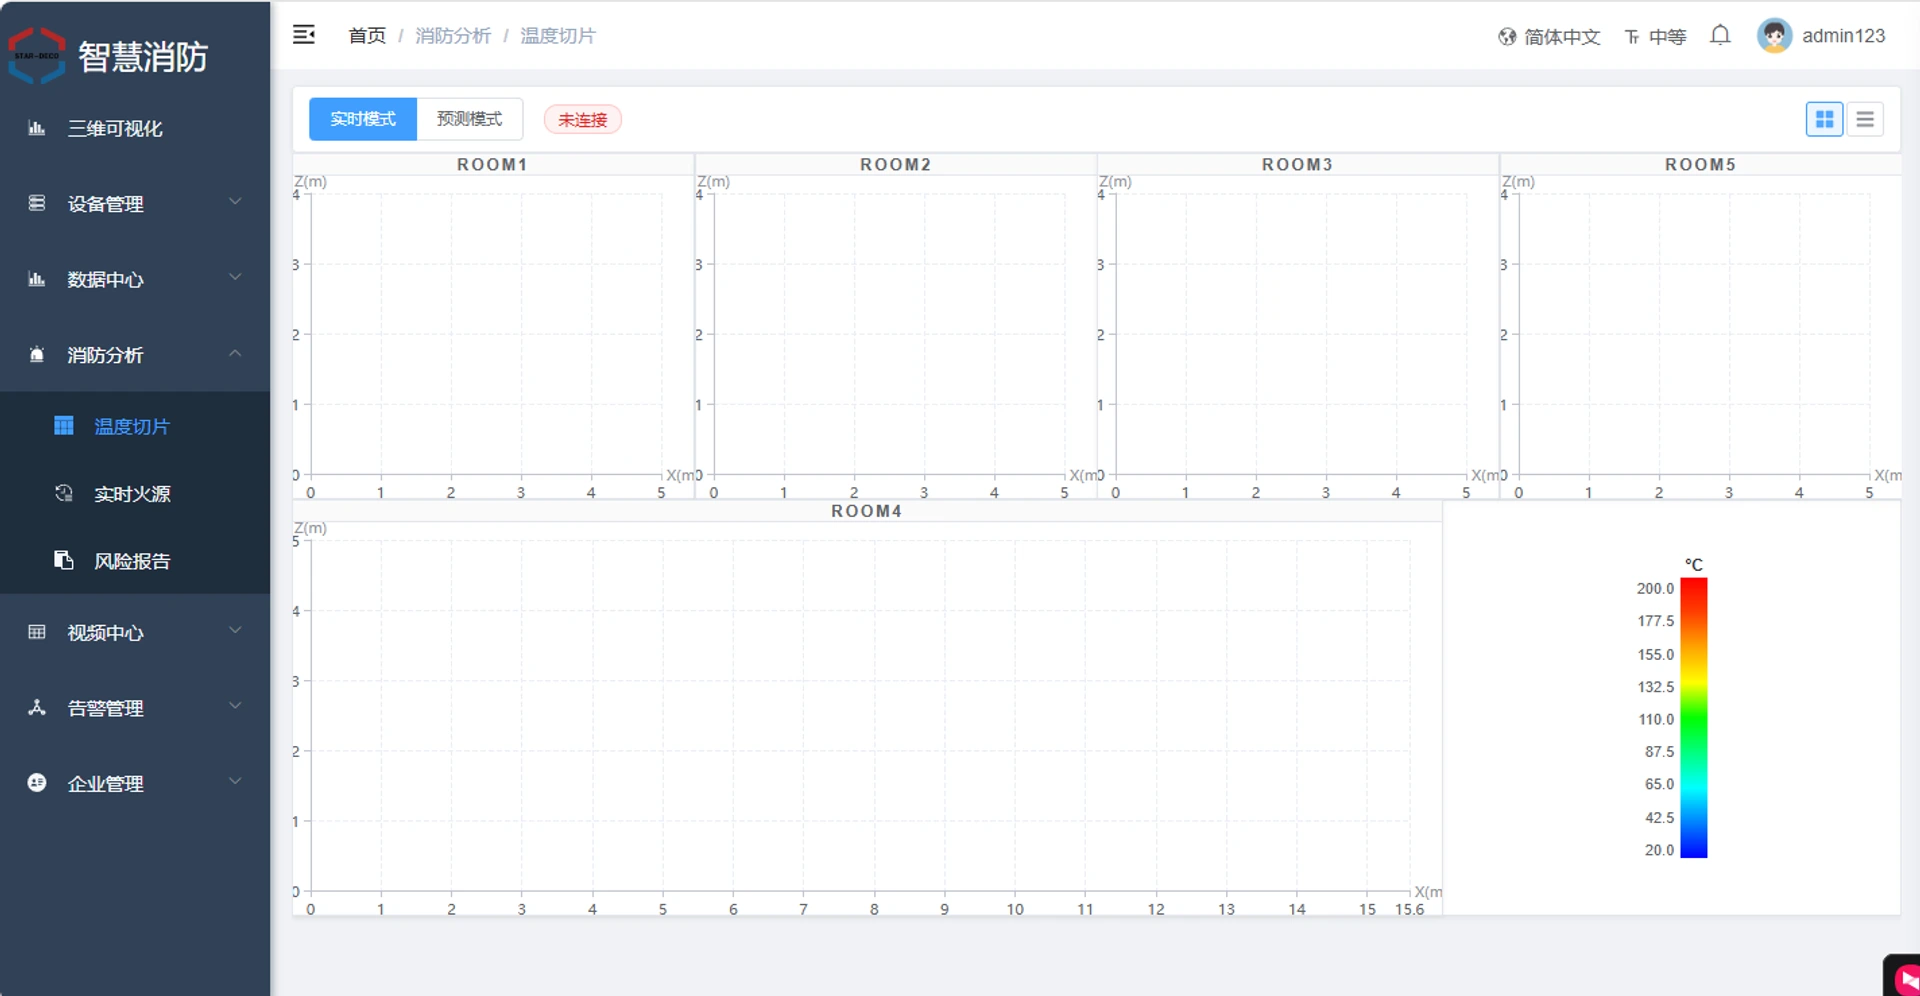This screenshot has height=996, width=1920.
Task: Collapse the sidebar with the hamburger icon
Action: pyautogui.click(x=304, y=35)
